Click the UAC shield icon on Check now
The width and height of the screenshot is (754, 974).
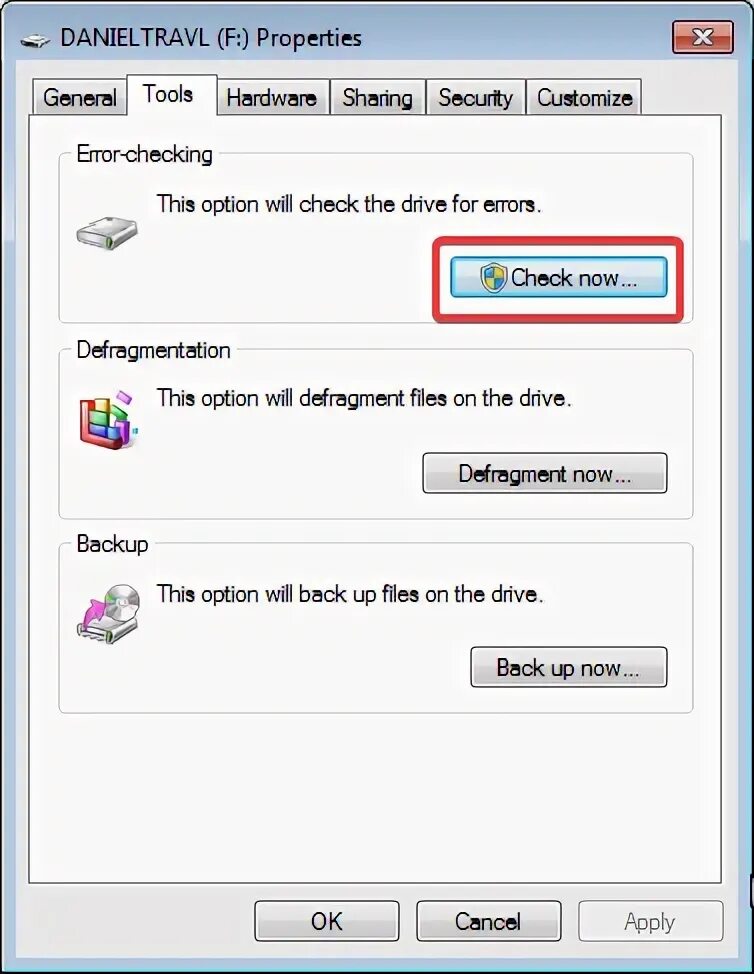pos(494,278)
